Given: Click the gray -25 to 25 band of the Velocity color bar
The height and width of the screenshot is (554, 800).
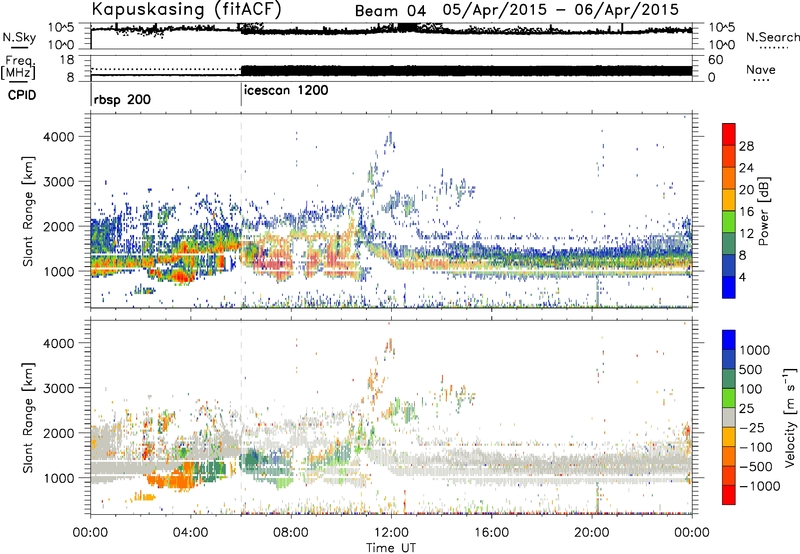Looking at the screenshot, I should pyautogui.click(x=729, y=417).
